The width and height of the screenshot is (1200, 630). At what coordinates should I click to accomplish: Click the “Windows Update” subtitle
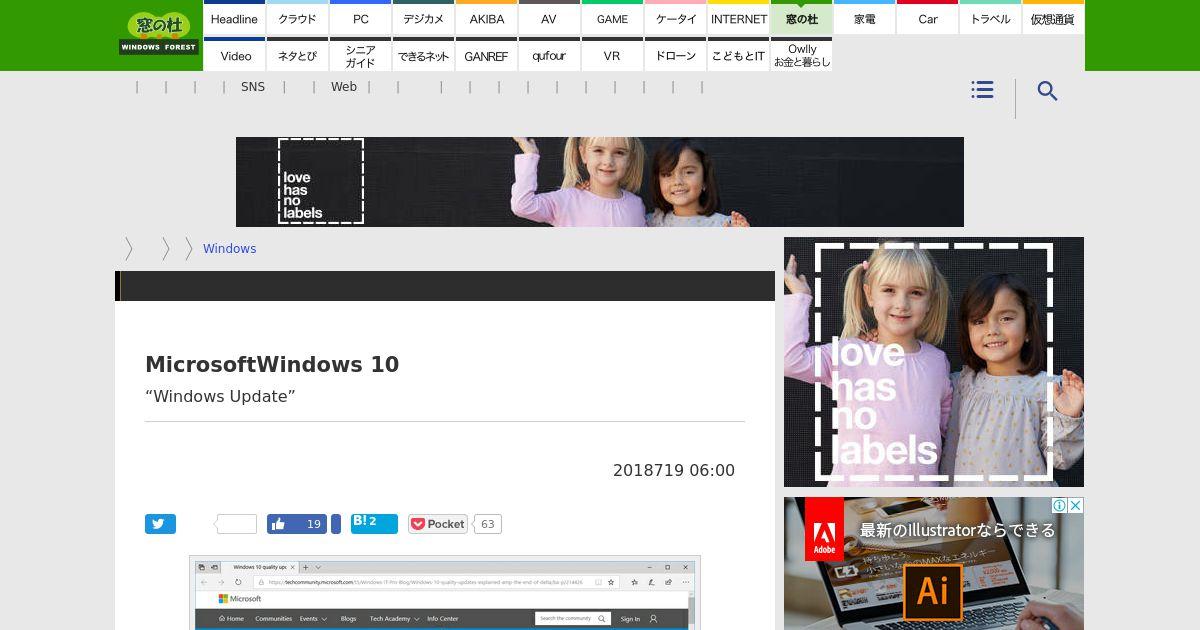point(220,396)
